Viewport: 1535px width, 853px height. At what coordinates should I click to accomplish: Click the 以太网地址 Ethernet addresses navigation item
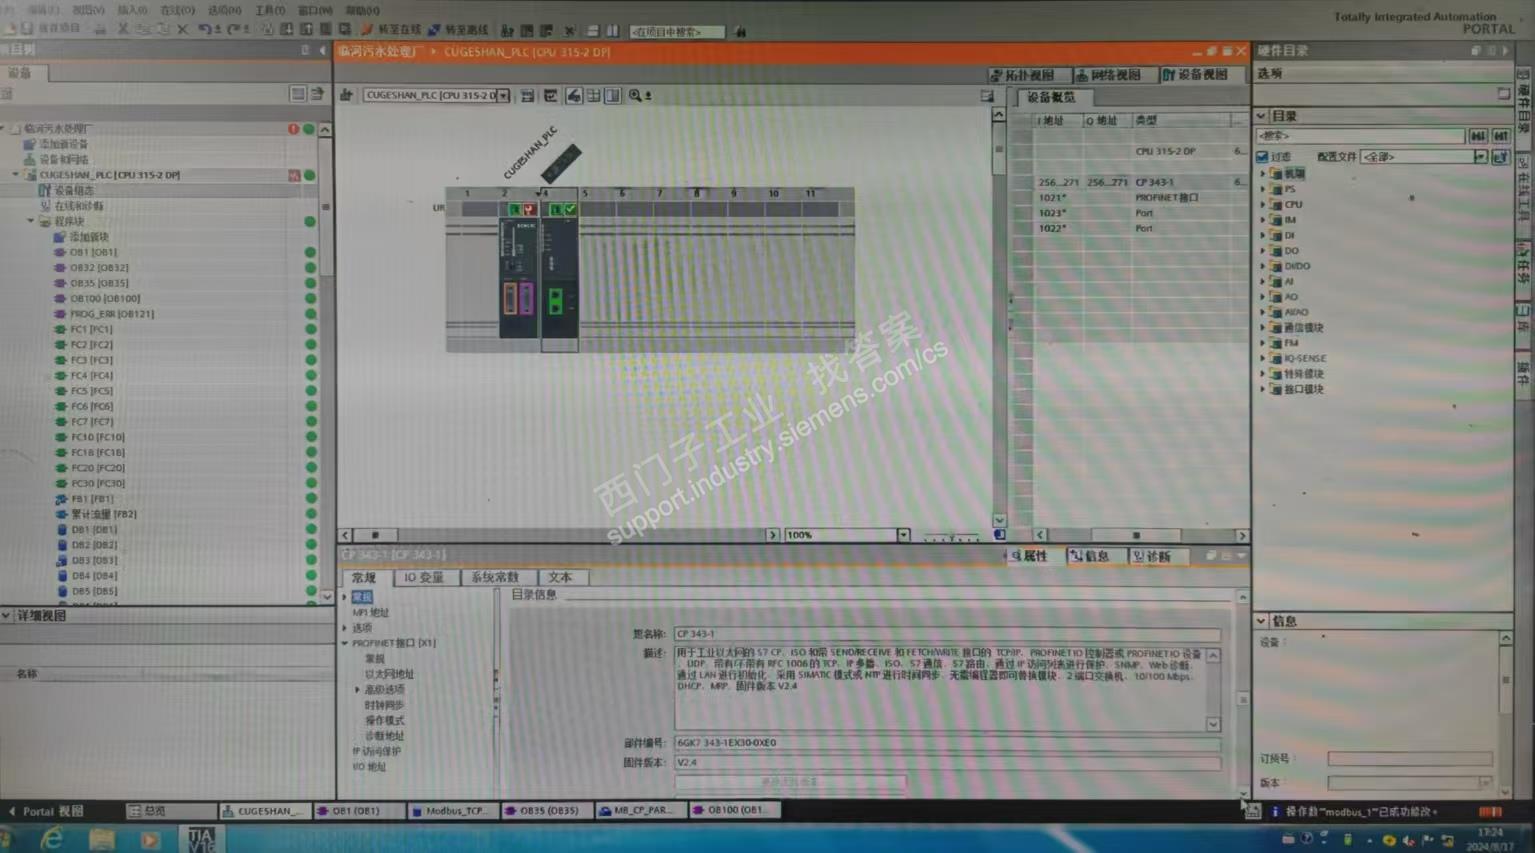[389, 674]
